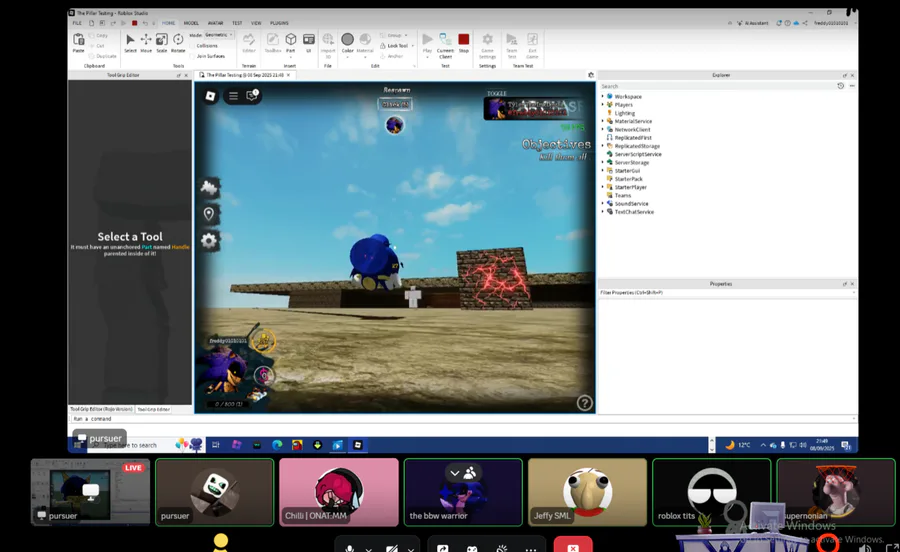Open the AI Assistant
Screen dimensions: 900x552
pyautogui.click(x=753, y=23)
